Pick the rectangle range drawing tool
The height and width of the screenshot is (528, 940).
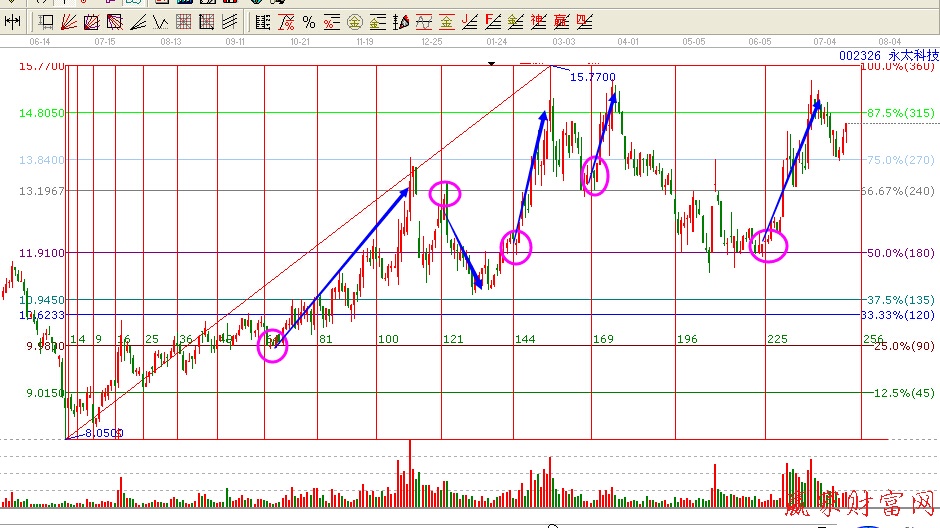[46, 22]
